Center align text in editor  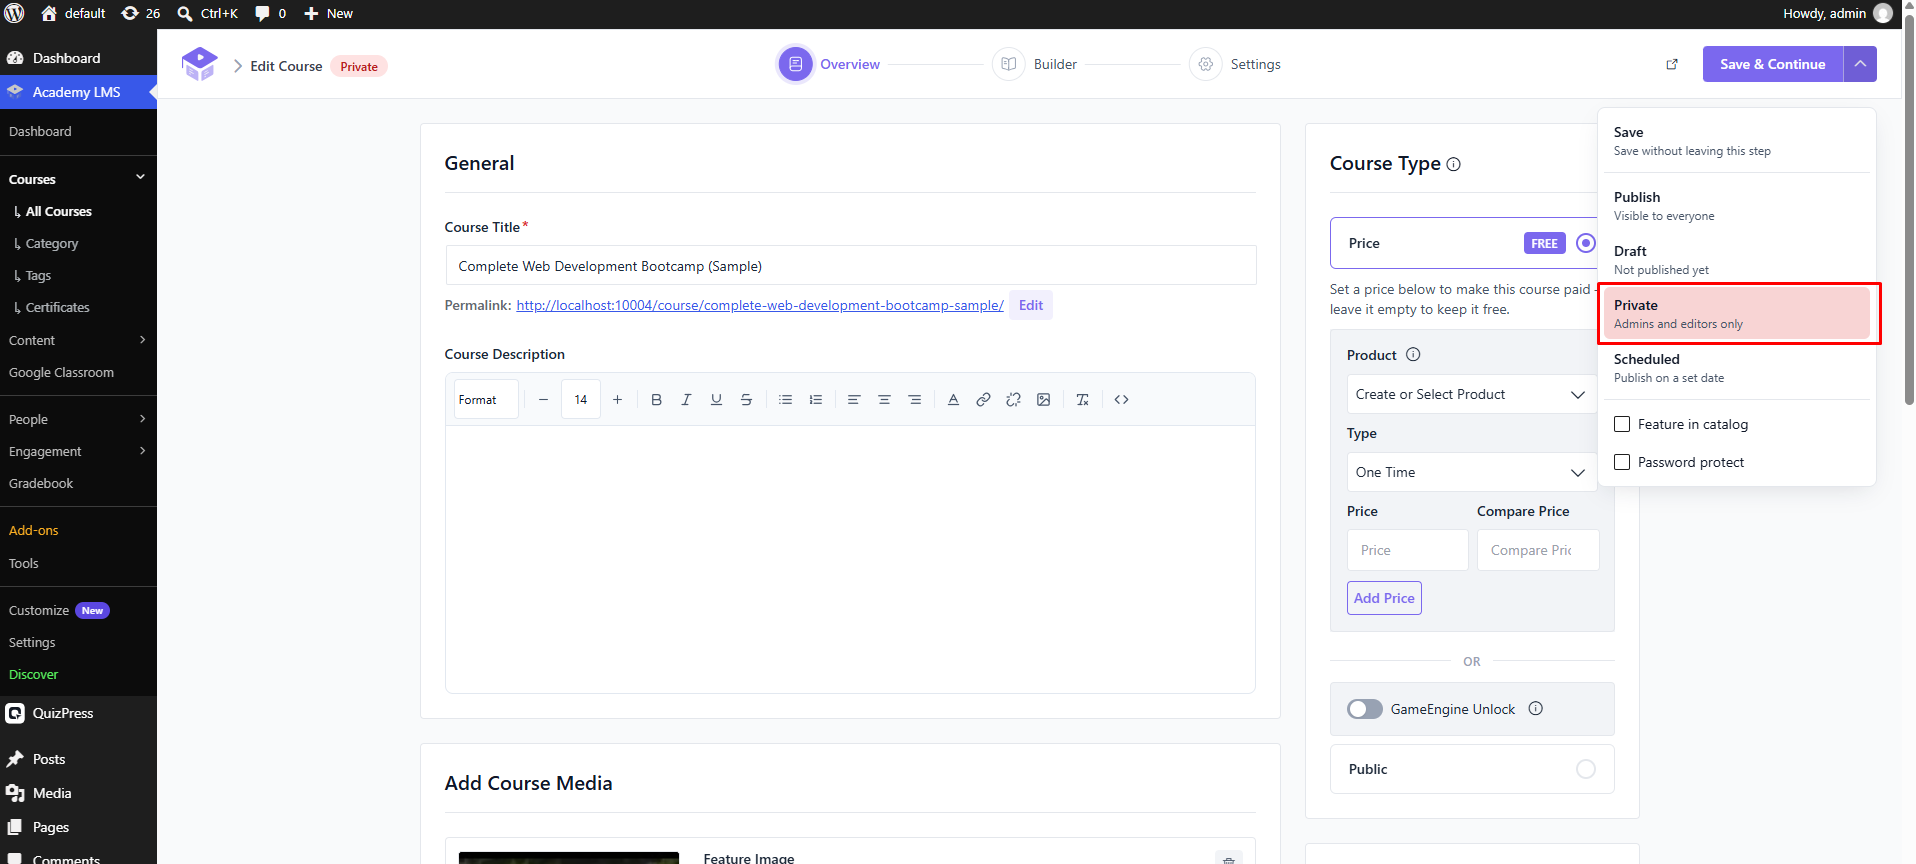coord(884,399)
